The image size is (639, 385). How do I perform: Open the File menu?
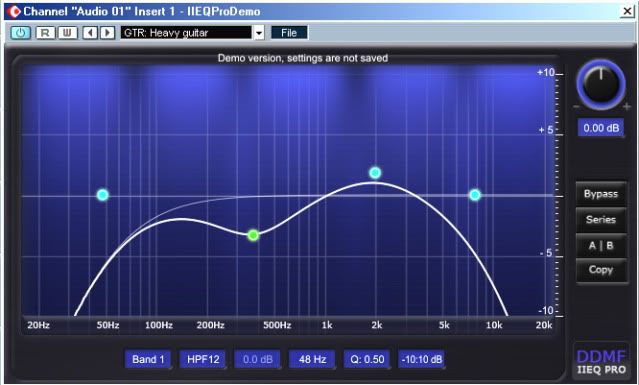pos(289,33)
